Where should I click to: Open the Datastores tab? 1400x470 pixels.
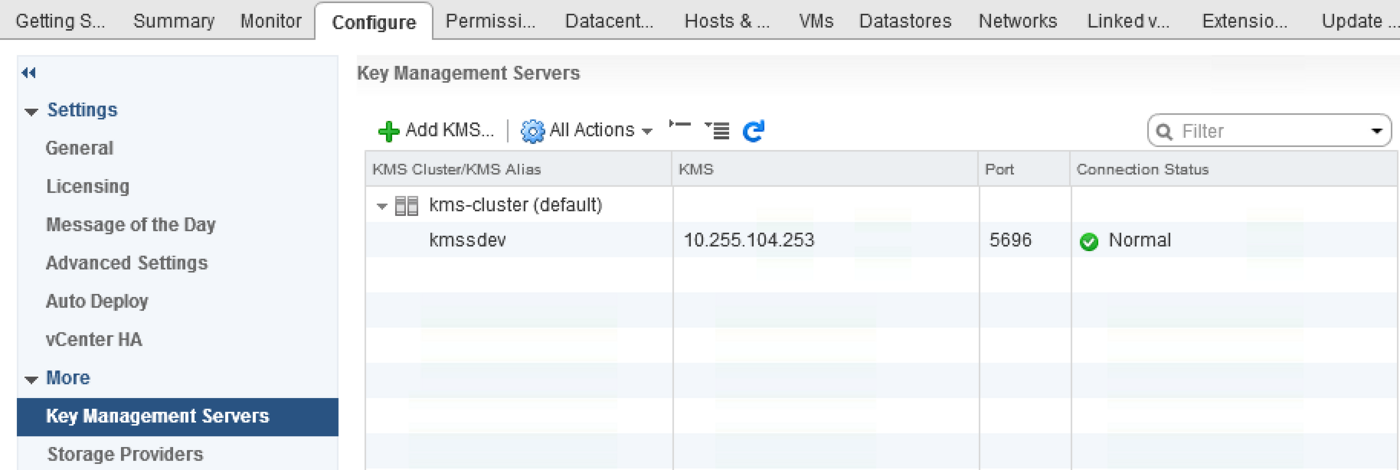(x=906, y=21)
